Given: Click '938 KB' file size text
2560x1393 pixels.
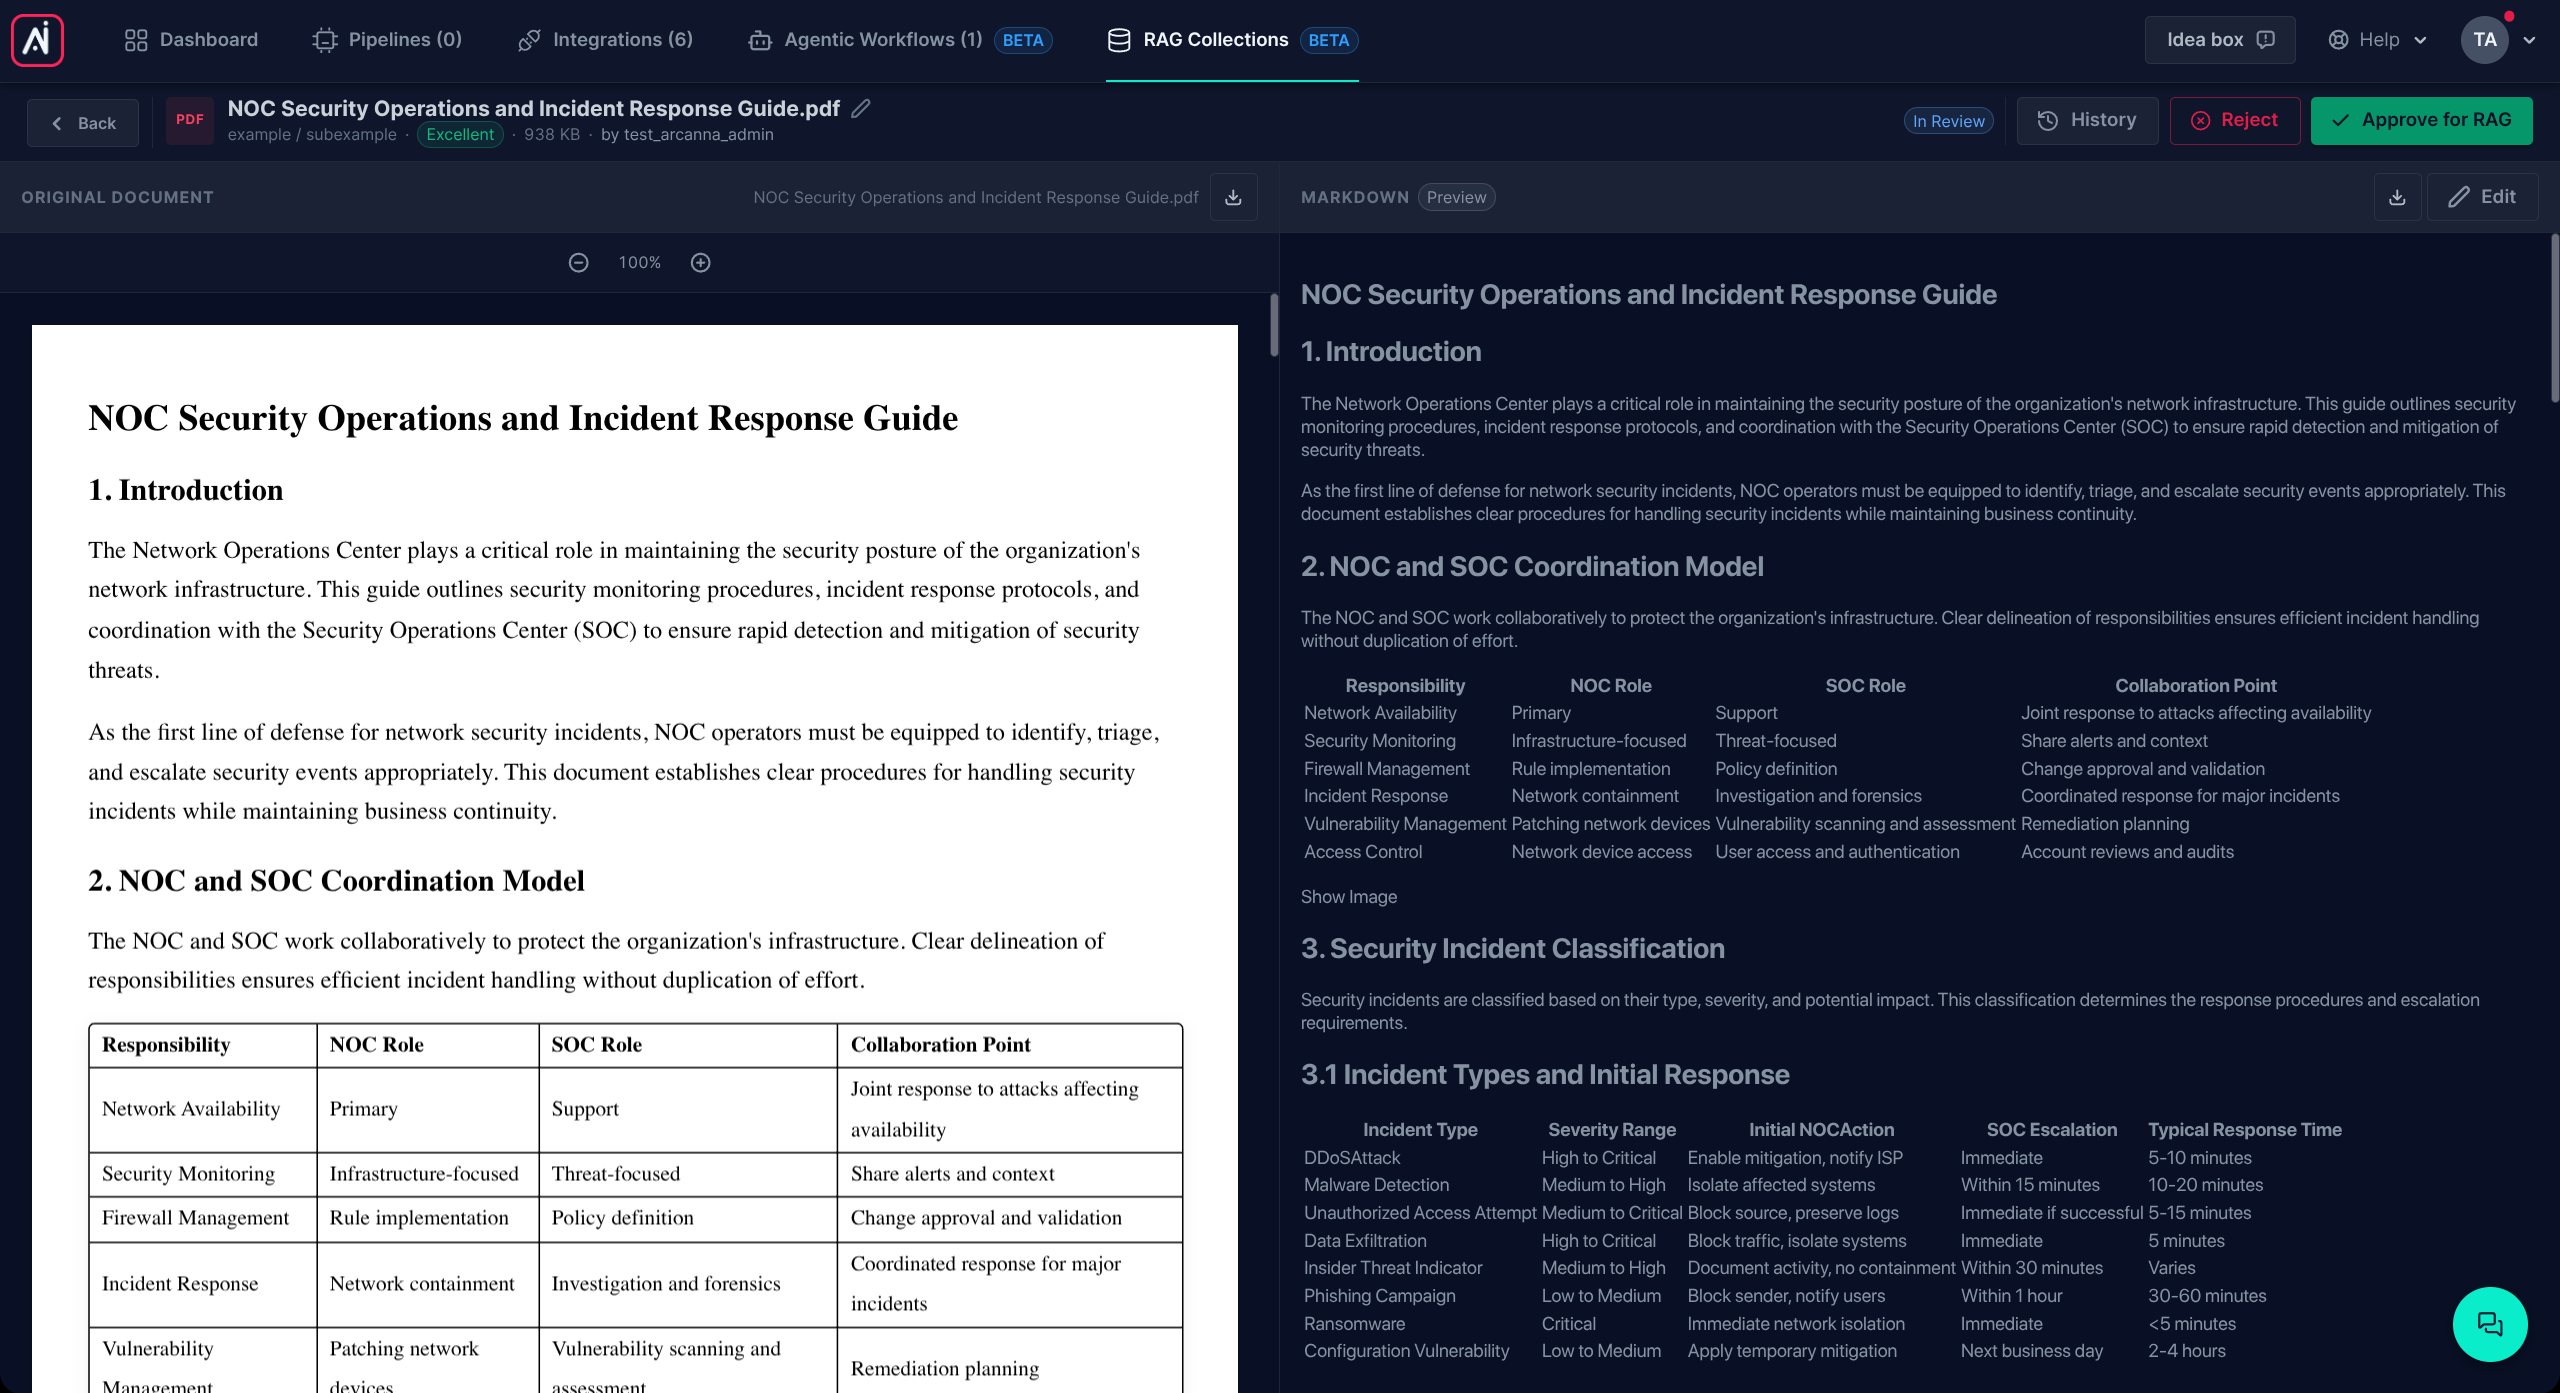Looking at the screenshot, I should pos(552,134).
